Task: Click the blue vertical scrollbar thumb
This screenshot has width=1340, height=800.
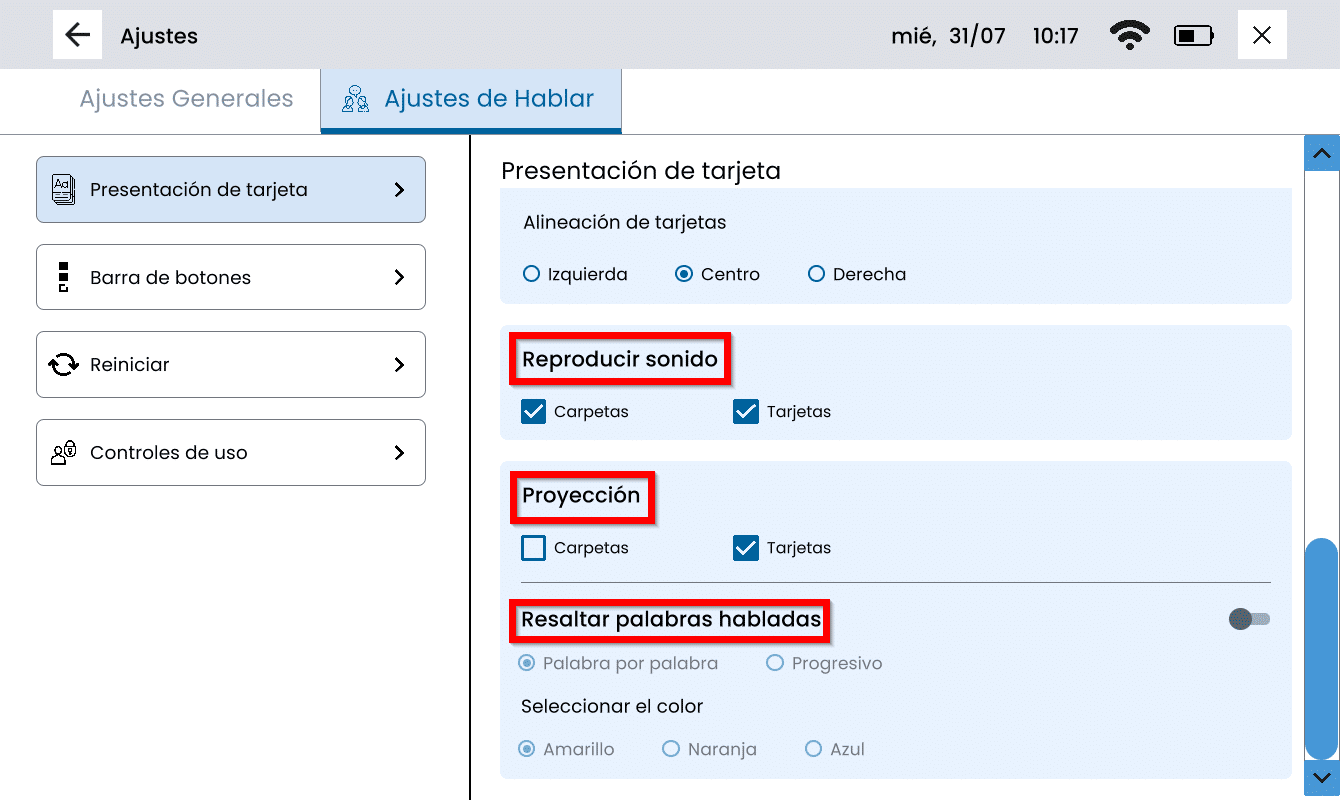Action: point(1321,650)
